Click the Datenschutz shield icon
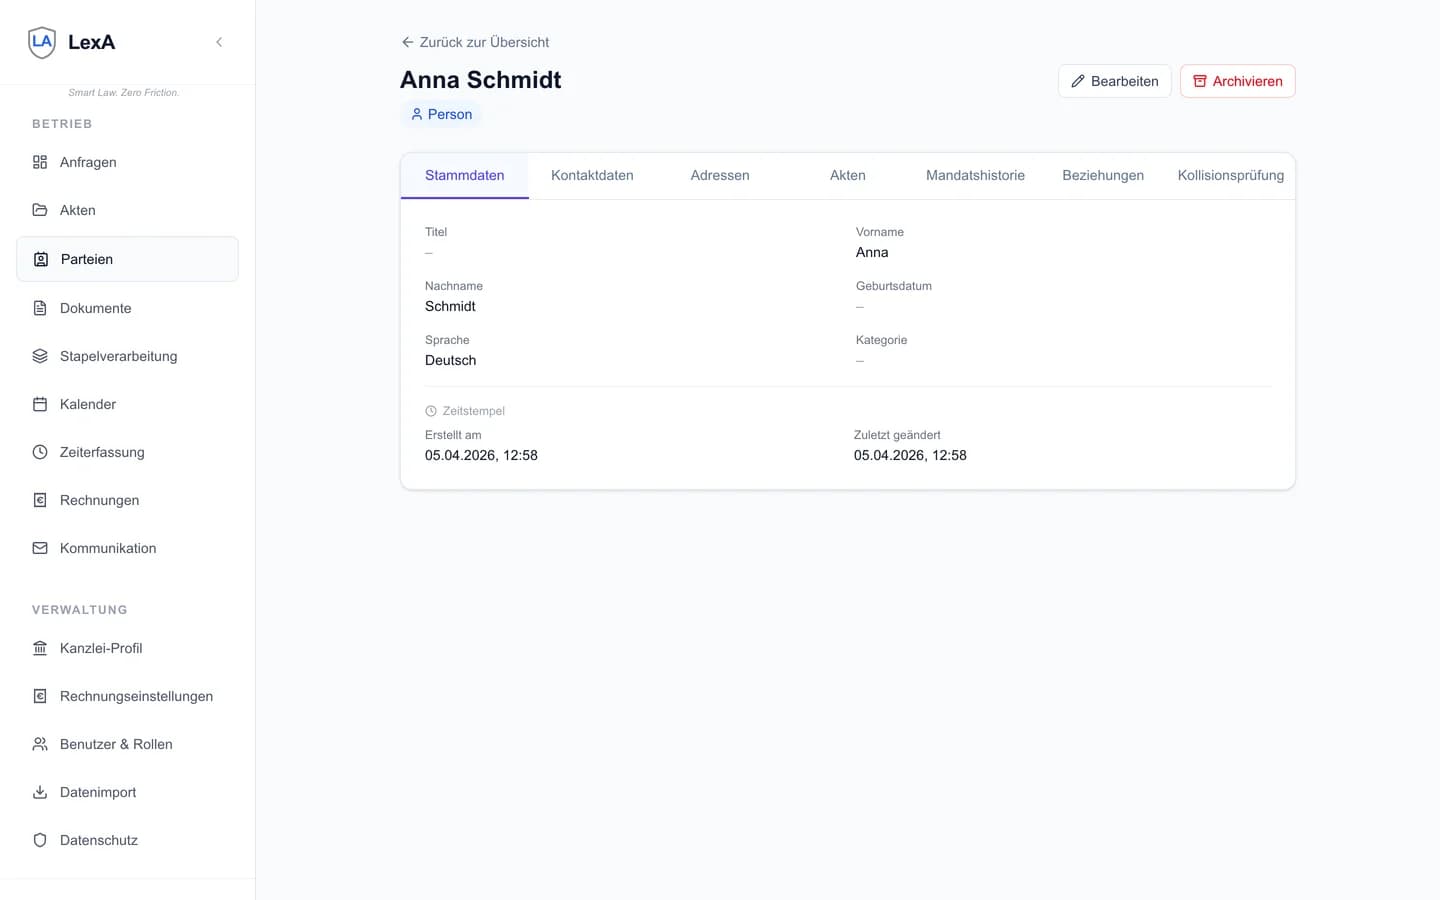 [x=40, y=840]
